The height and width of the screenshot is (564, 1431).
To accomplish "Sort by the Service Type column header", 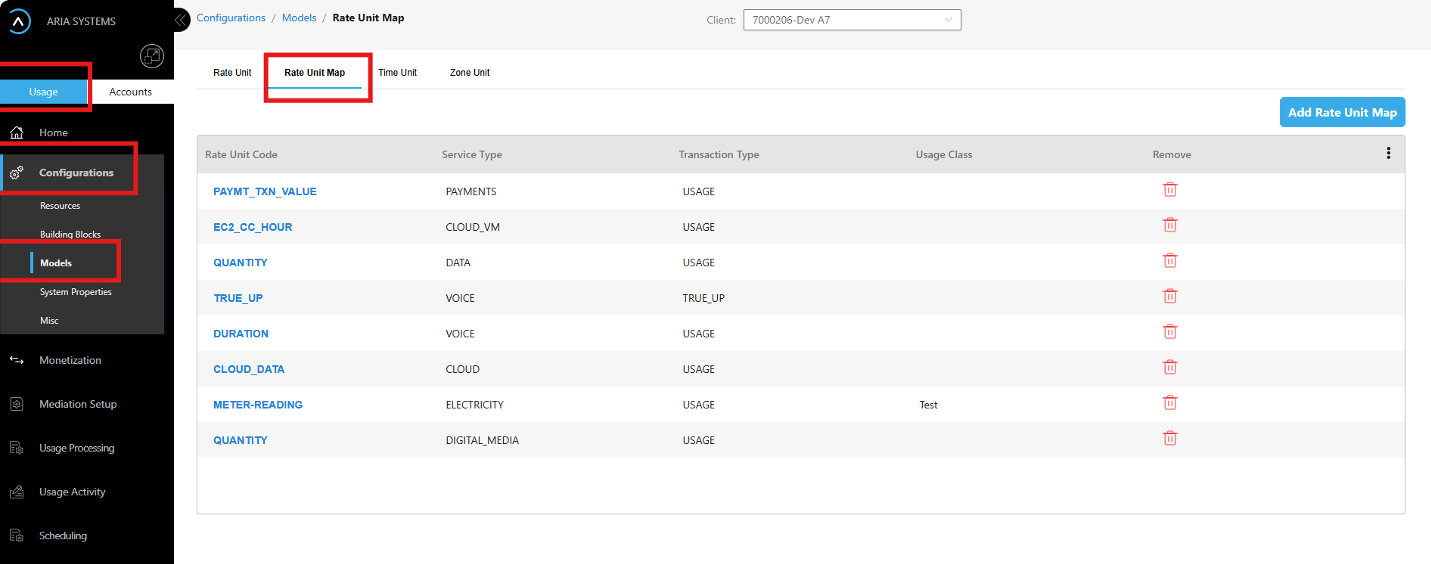I will [472, 155].
